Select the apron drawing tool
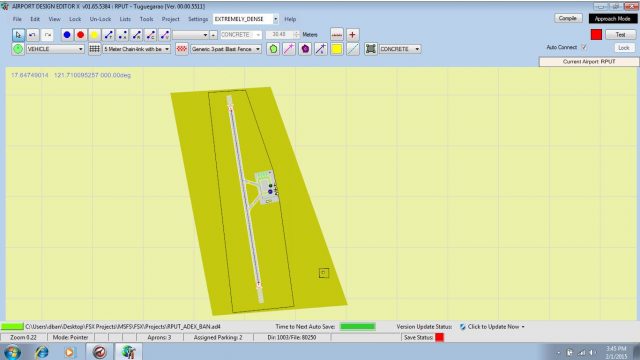Viewport: 640px width, 360px height. 371,49
